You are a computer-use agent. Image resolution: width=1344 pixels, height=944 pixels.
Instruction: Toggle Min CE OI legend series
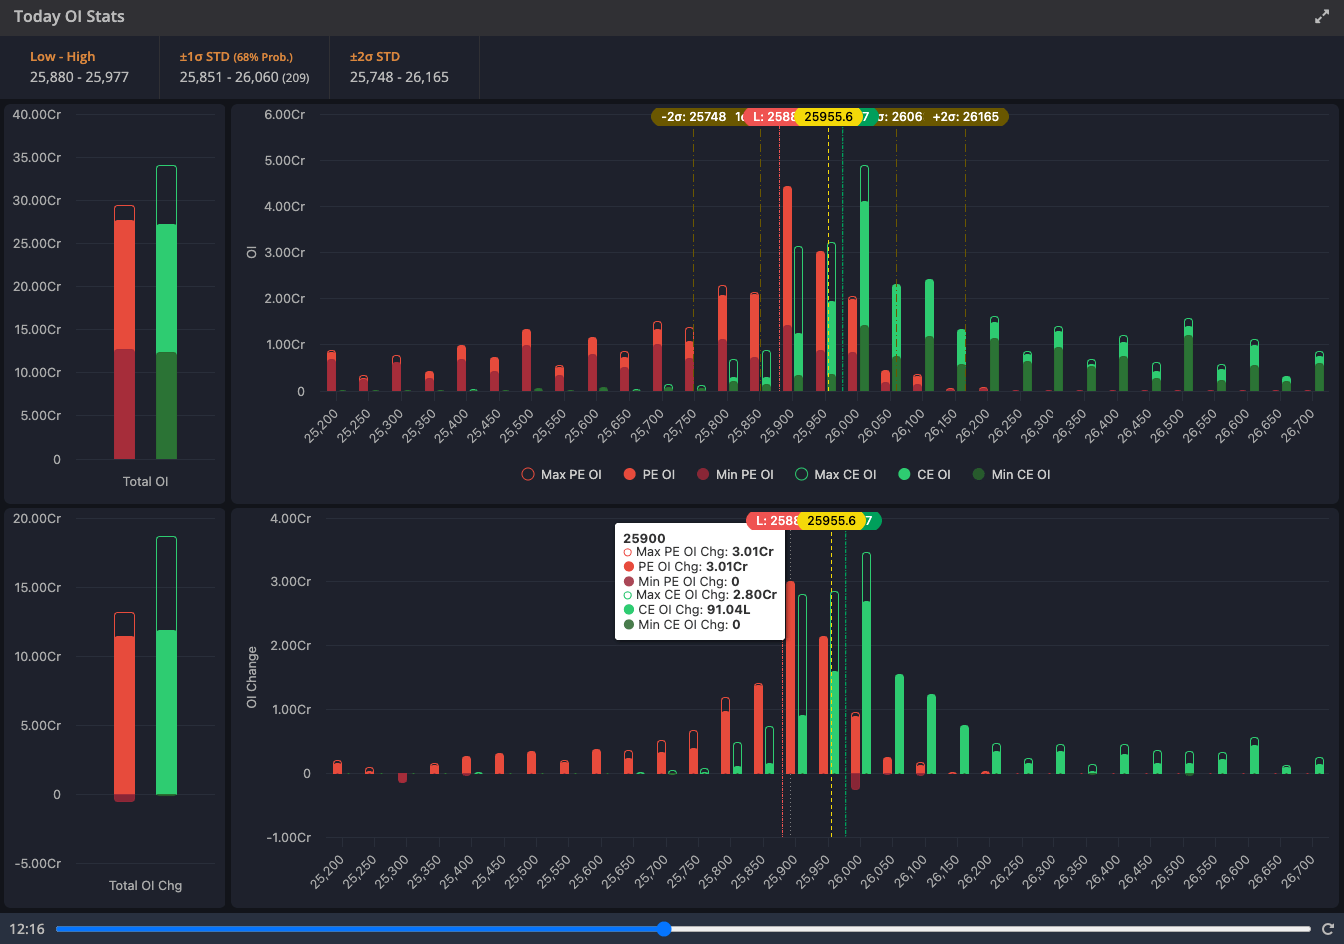[x=1011, y=475]
